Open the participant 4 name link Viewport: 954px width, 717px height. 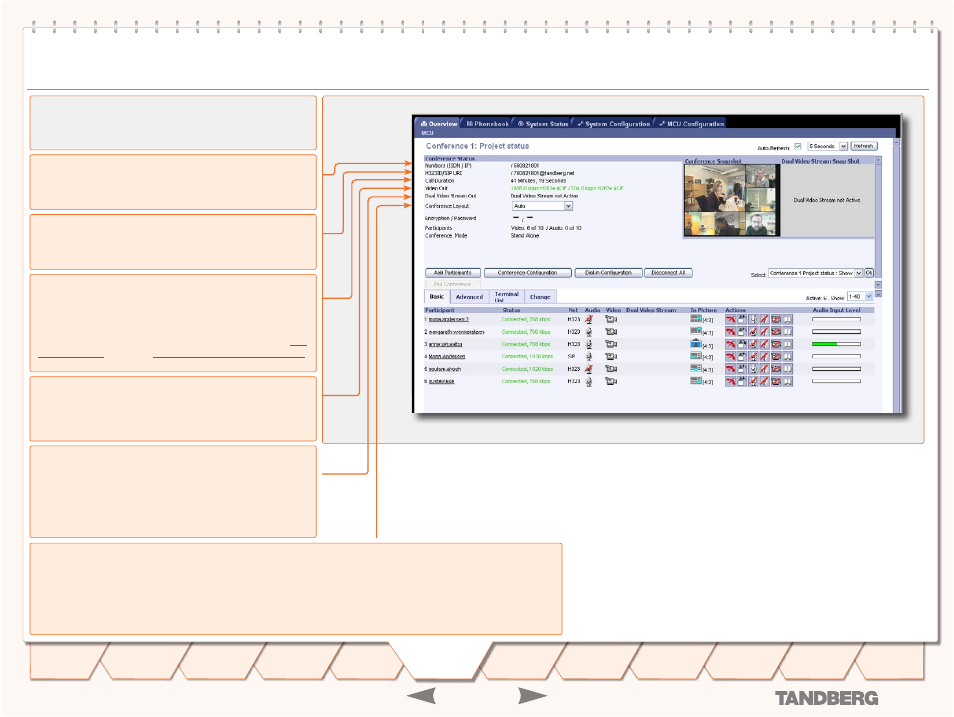coord(447,357)
